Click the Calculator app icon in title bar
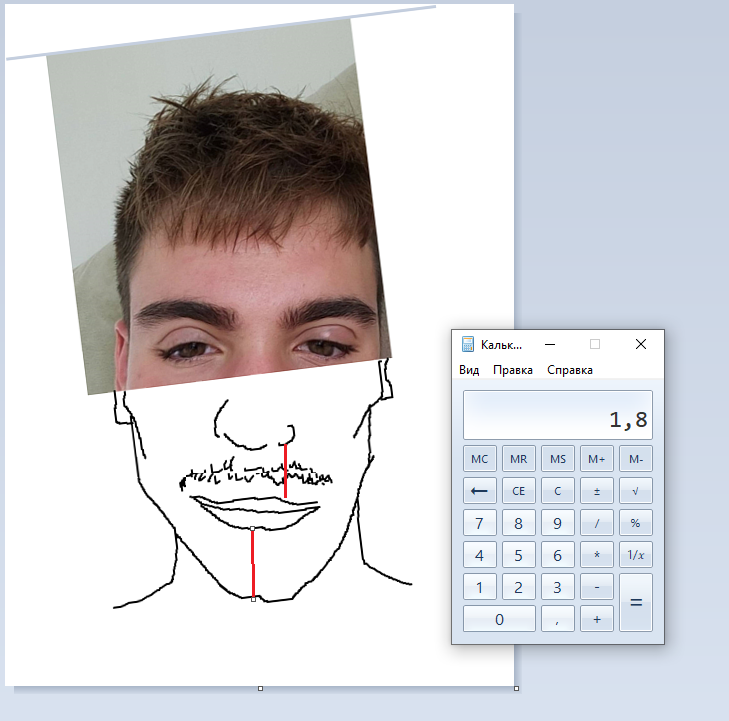The height and width of the screenshot is (721, 729). click(x=467, y=344)
